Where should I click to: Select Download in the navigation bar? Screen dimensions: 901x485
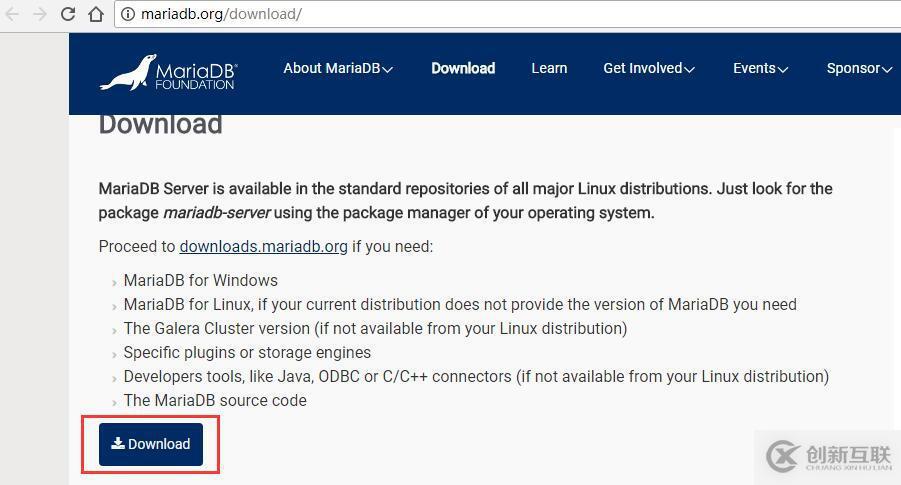pyautogui.click(x=463, y=68)
